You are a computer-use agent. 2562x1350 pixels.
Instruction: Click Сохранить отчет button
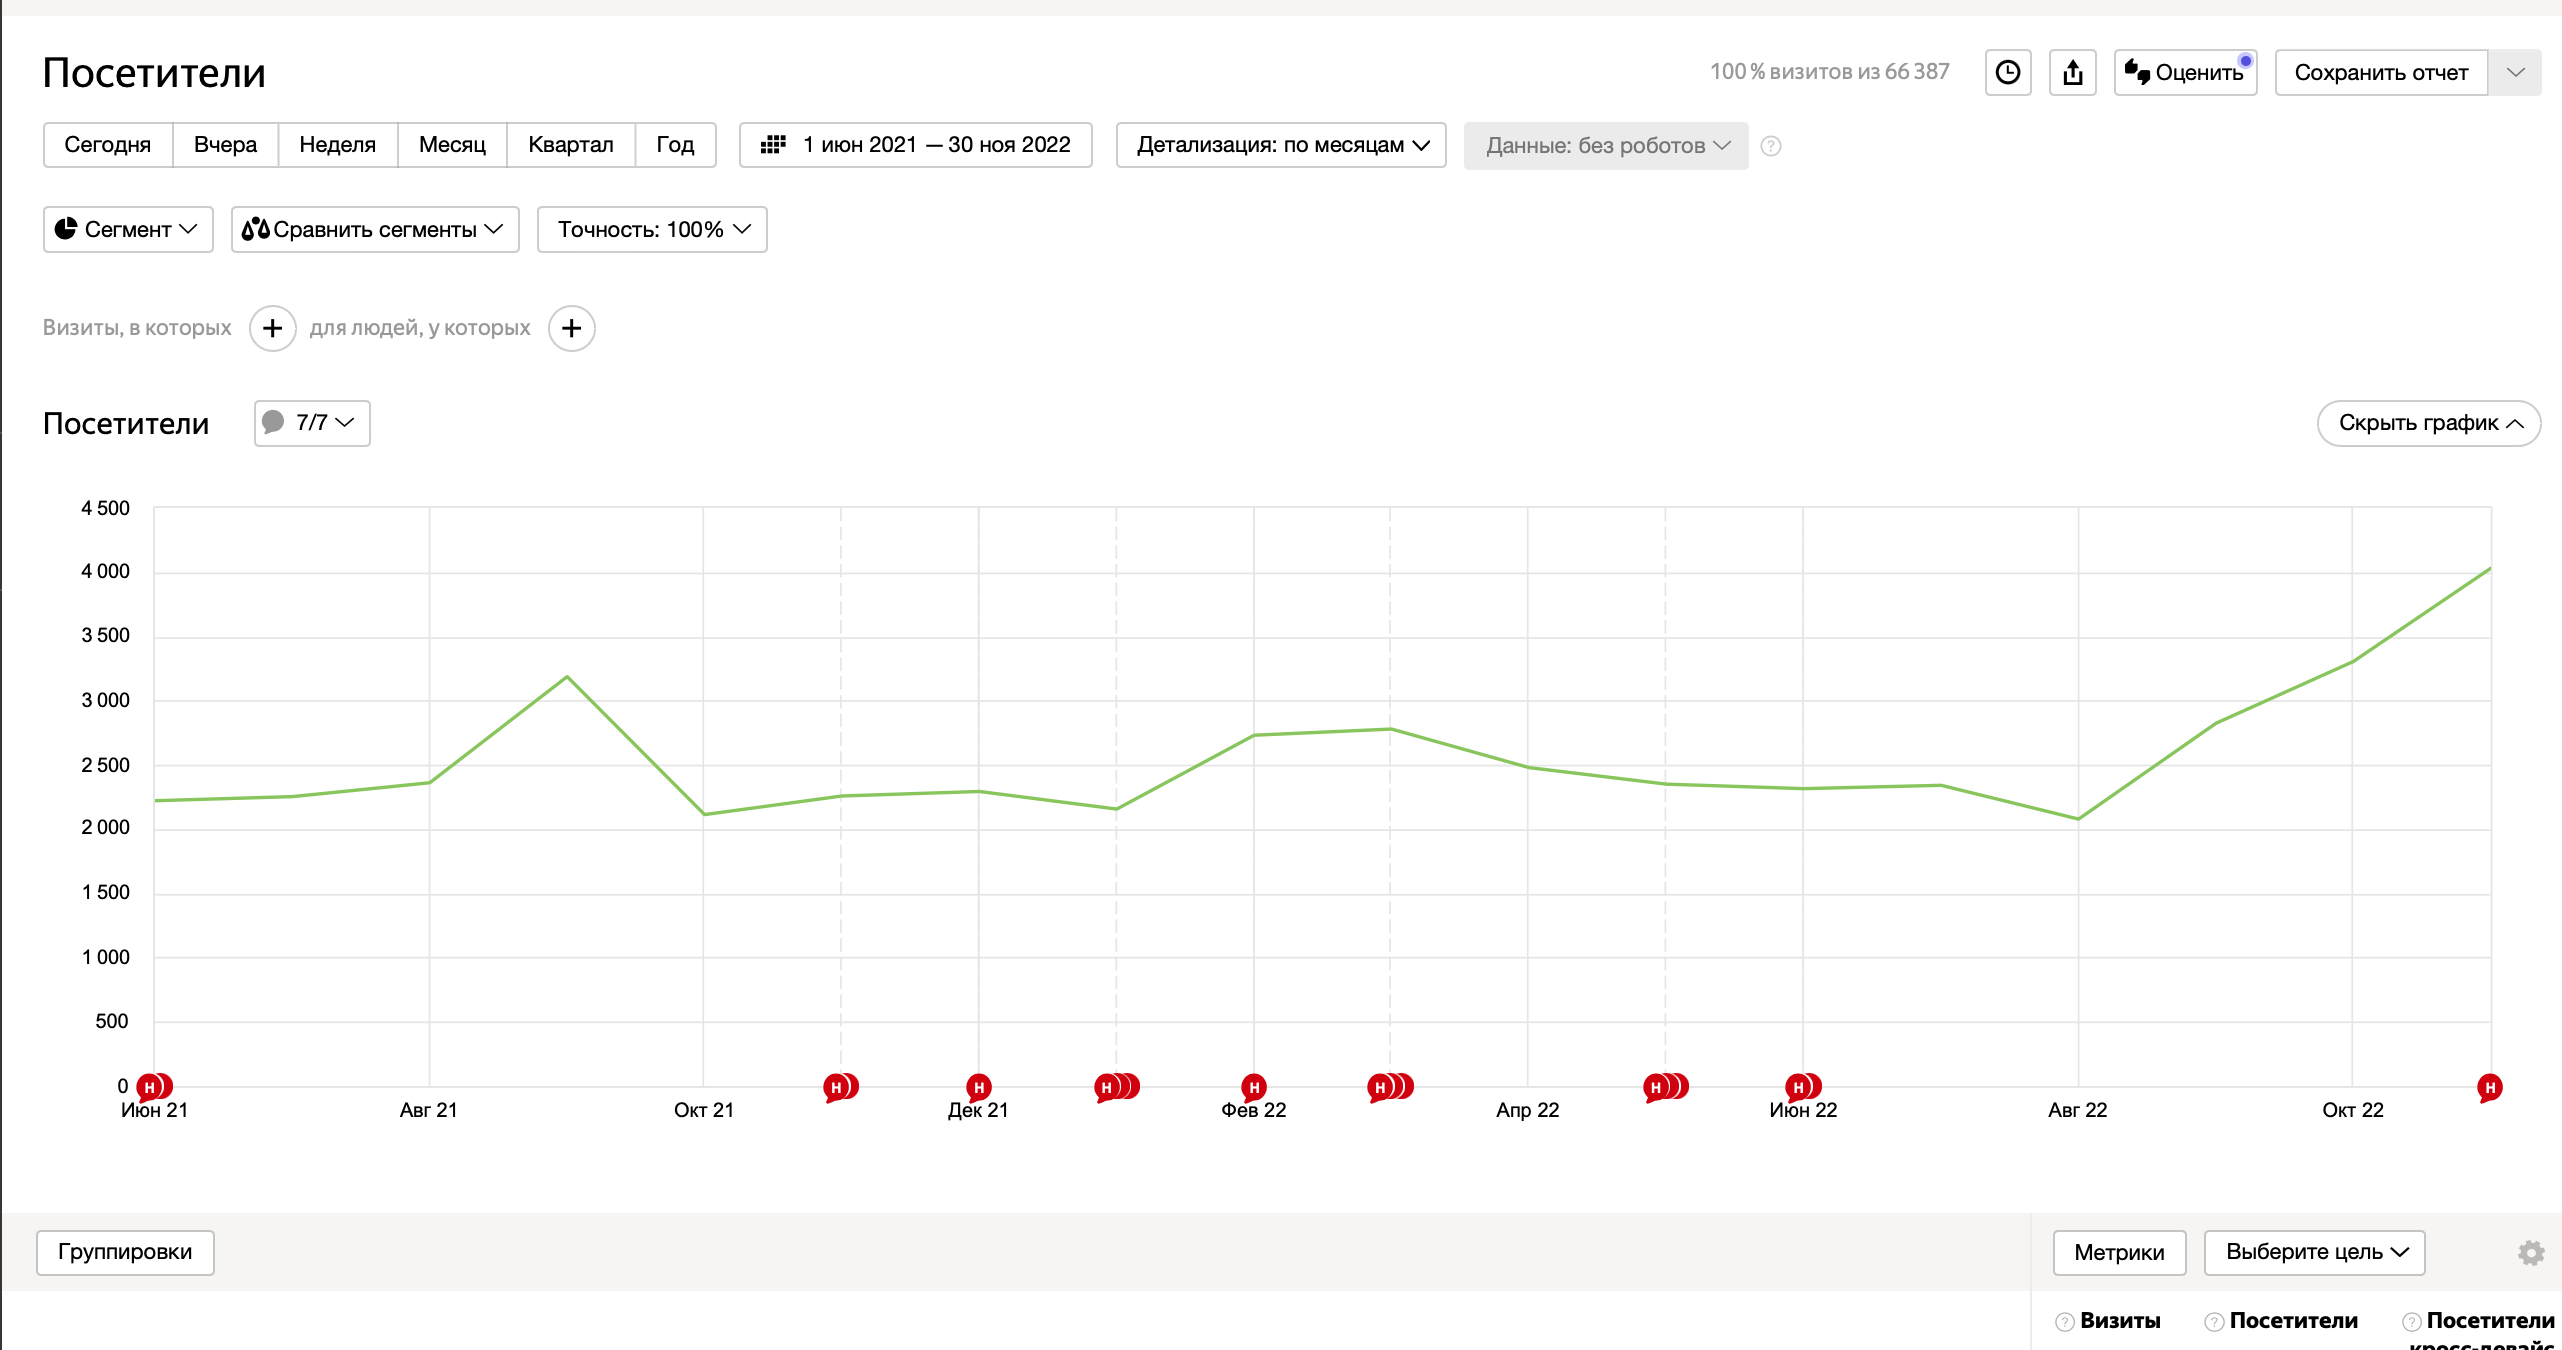(x=2381, y=73)
